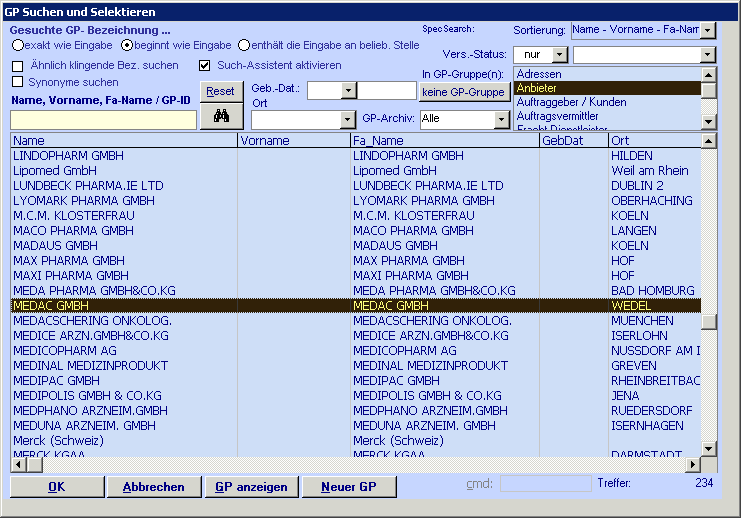This screenshot has height=518, width=741.
Task: Click the 'GP anzeigen' button
Action: pyautogui.click(x=251, y=487)
